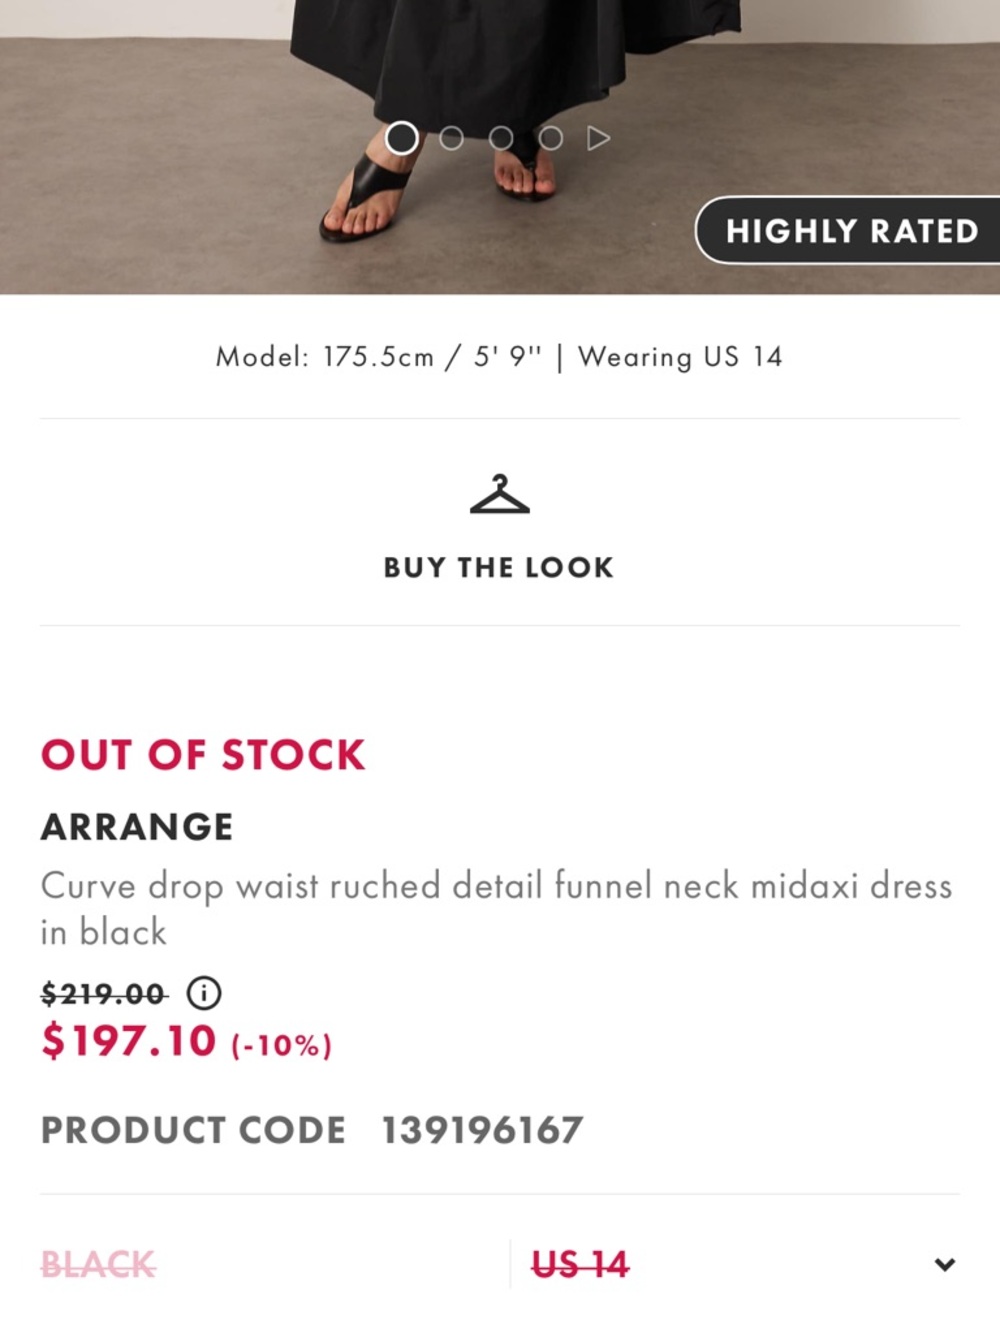Open the price info icon
This screenshot has width=1000, height=1333.
click(x=204, y=993)
